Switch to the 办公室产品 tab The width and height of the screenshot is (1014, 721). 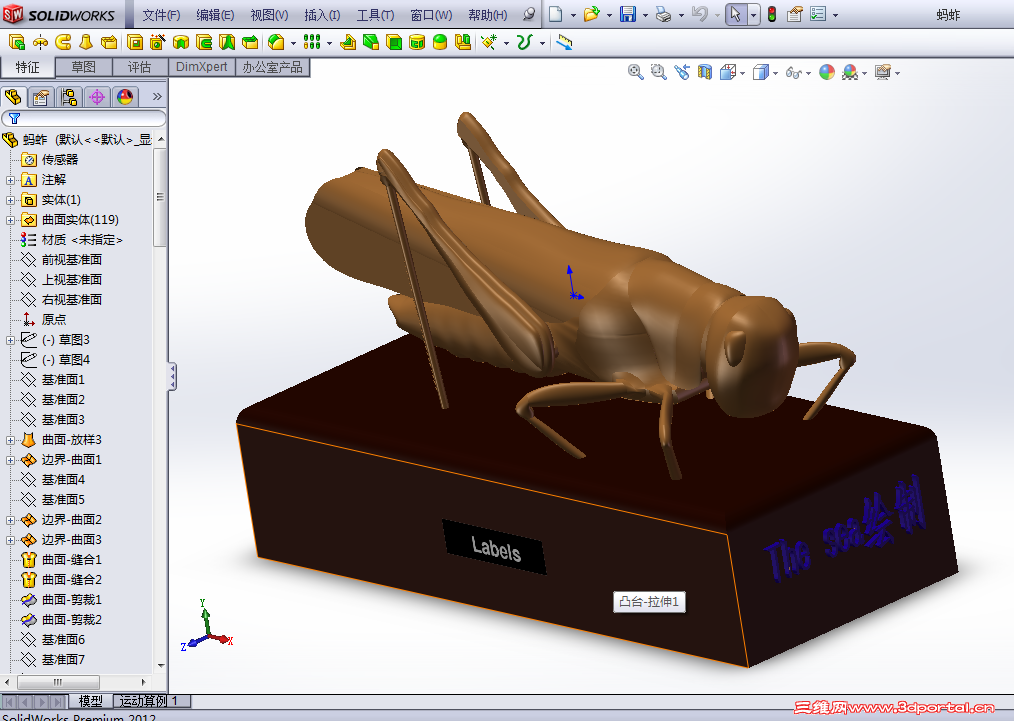[x=272, y=67]
